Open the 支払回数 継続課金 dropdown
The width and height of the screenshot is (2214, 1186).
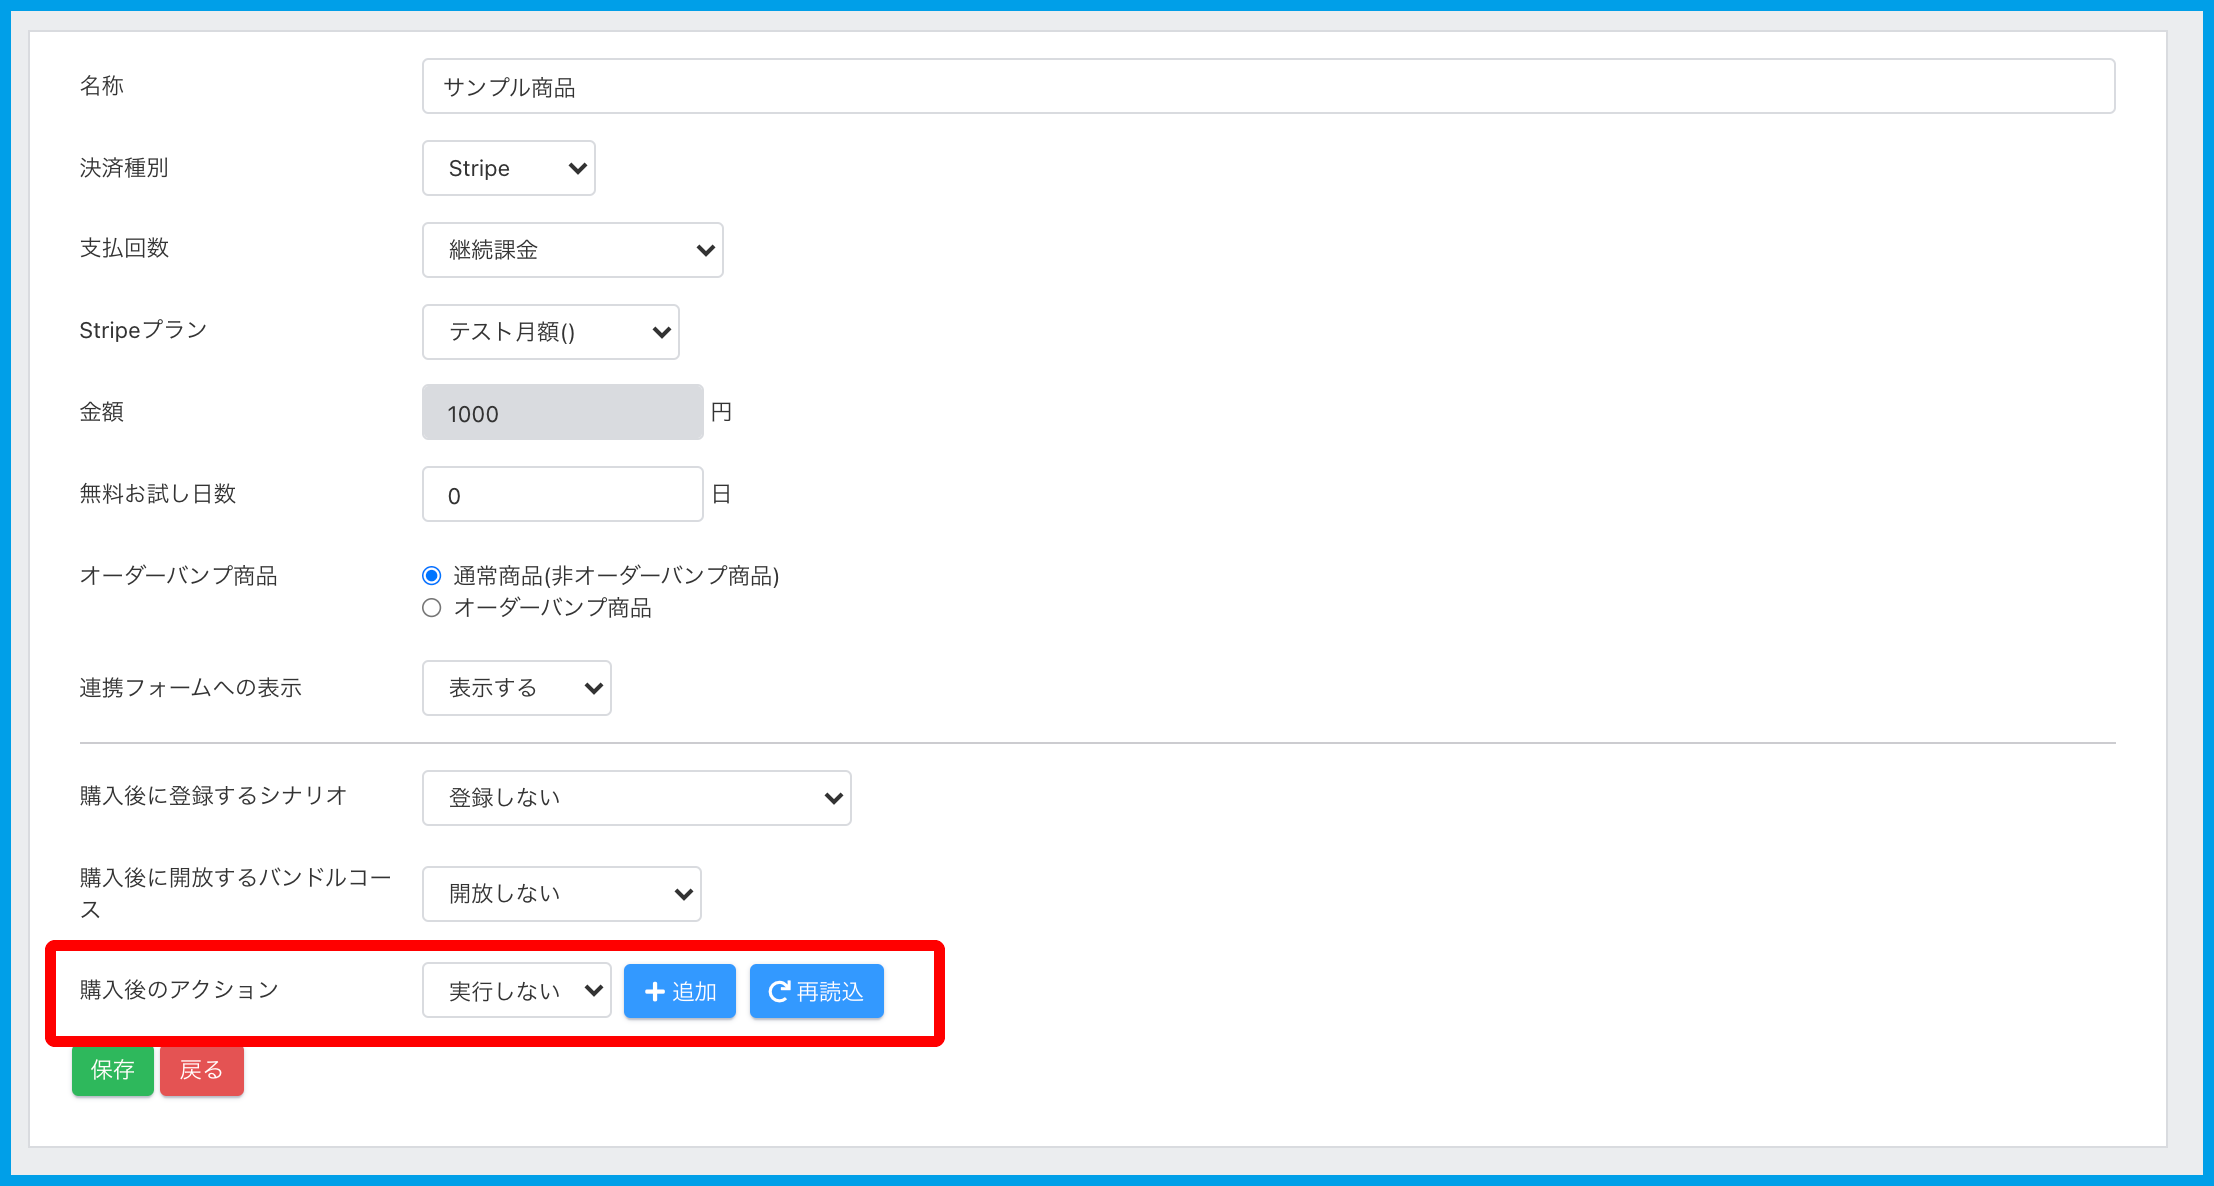point(572,250)
